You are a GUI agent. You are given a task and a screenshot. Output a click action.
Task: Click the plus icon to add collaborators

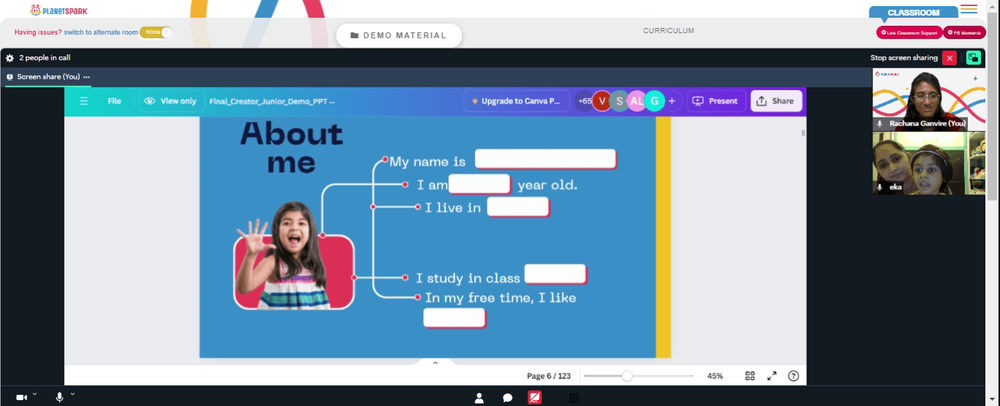coord(672,101)
